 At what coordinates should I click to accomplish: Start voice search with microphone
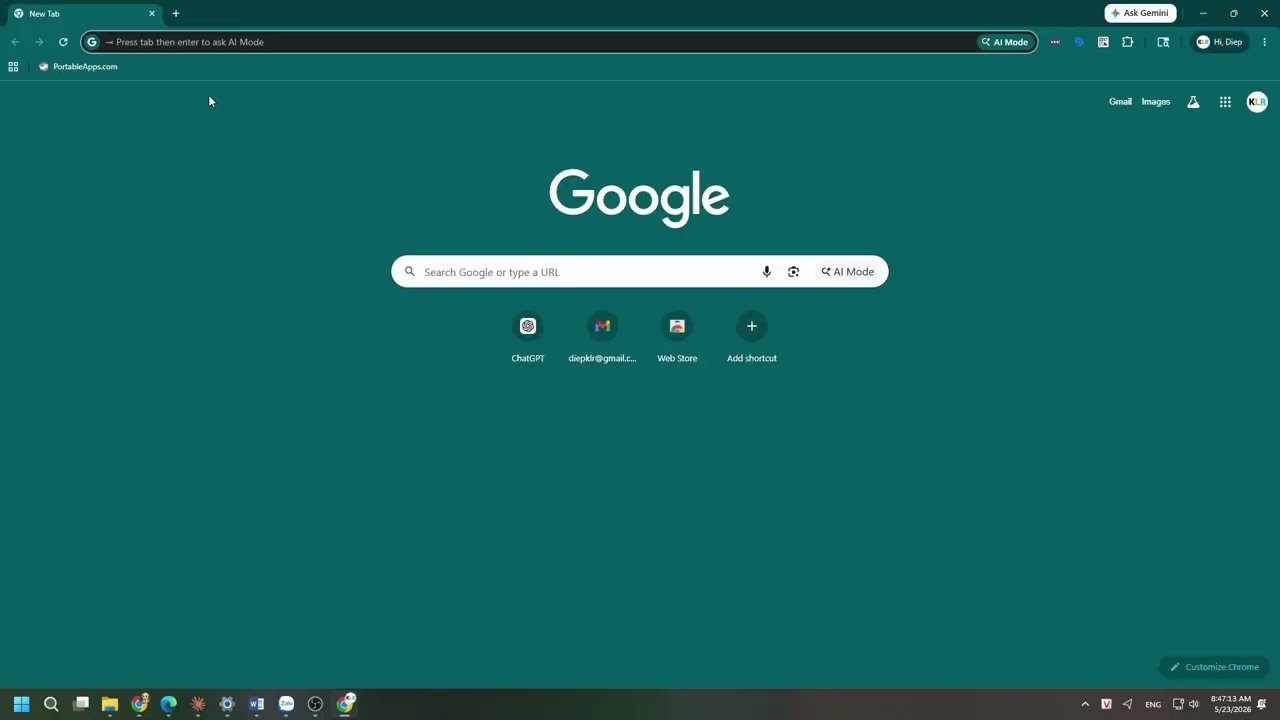click(x=767, y=272)
